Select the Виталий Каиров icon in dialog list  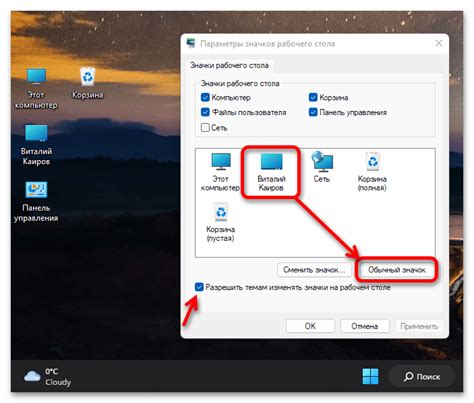271,172
